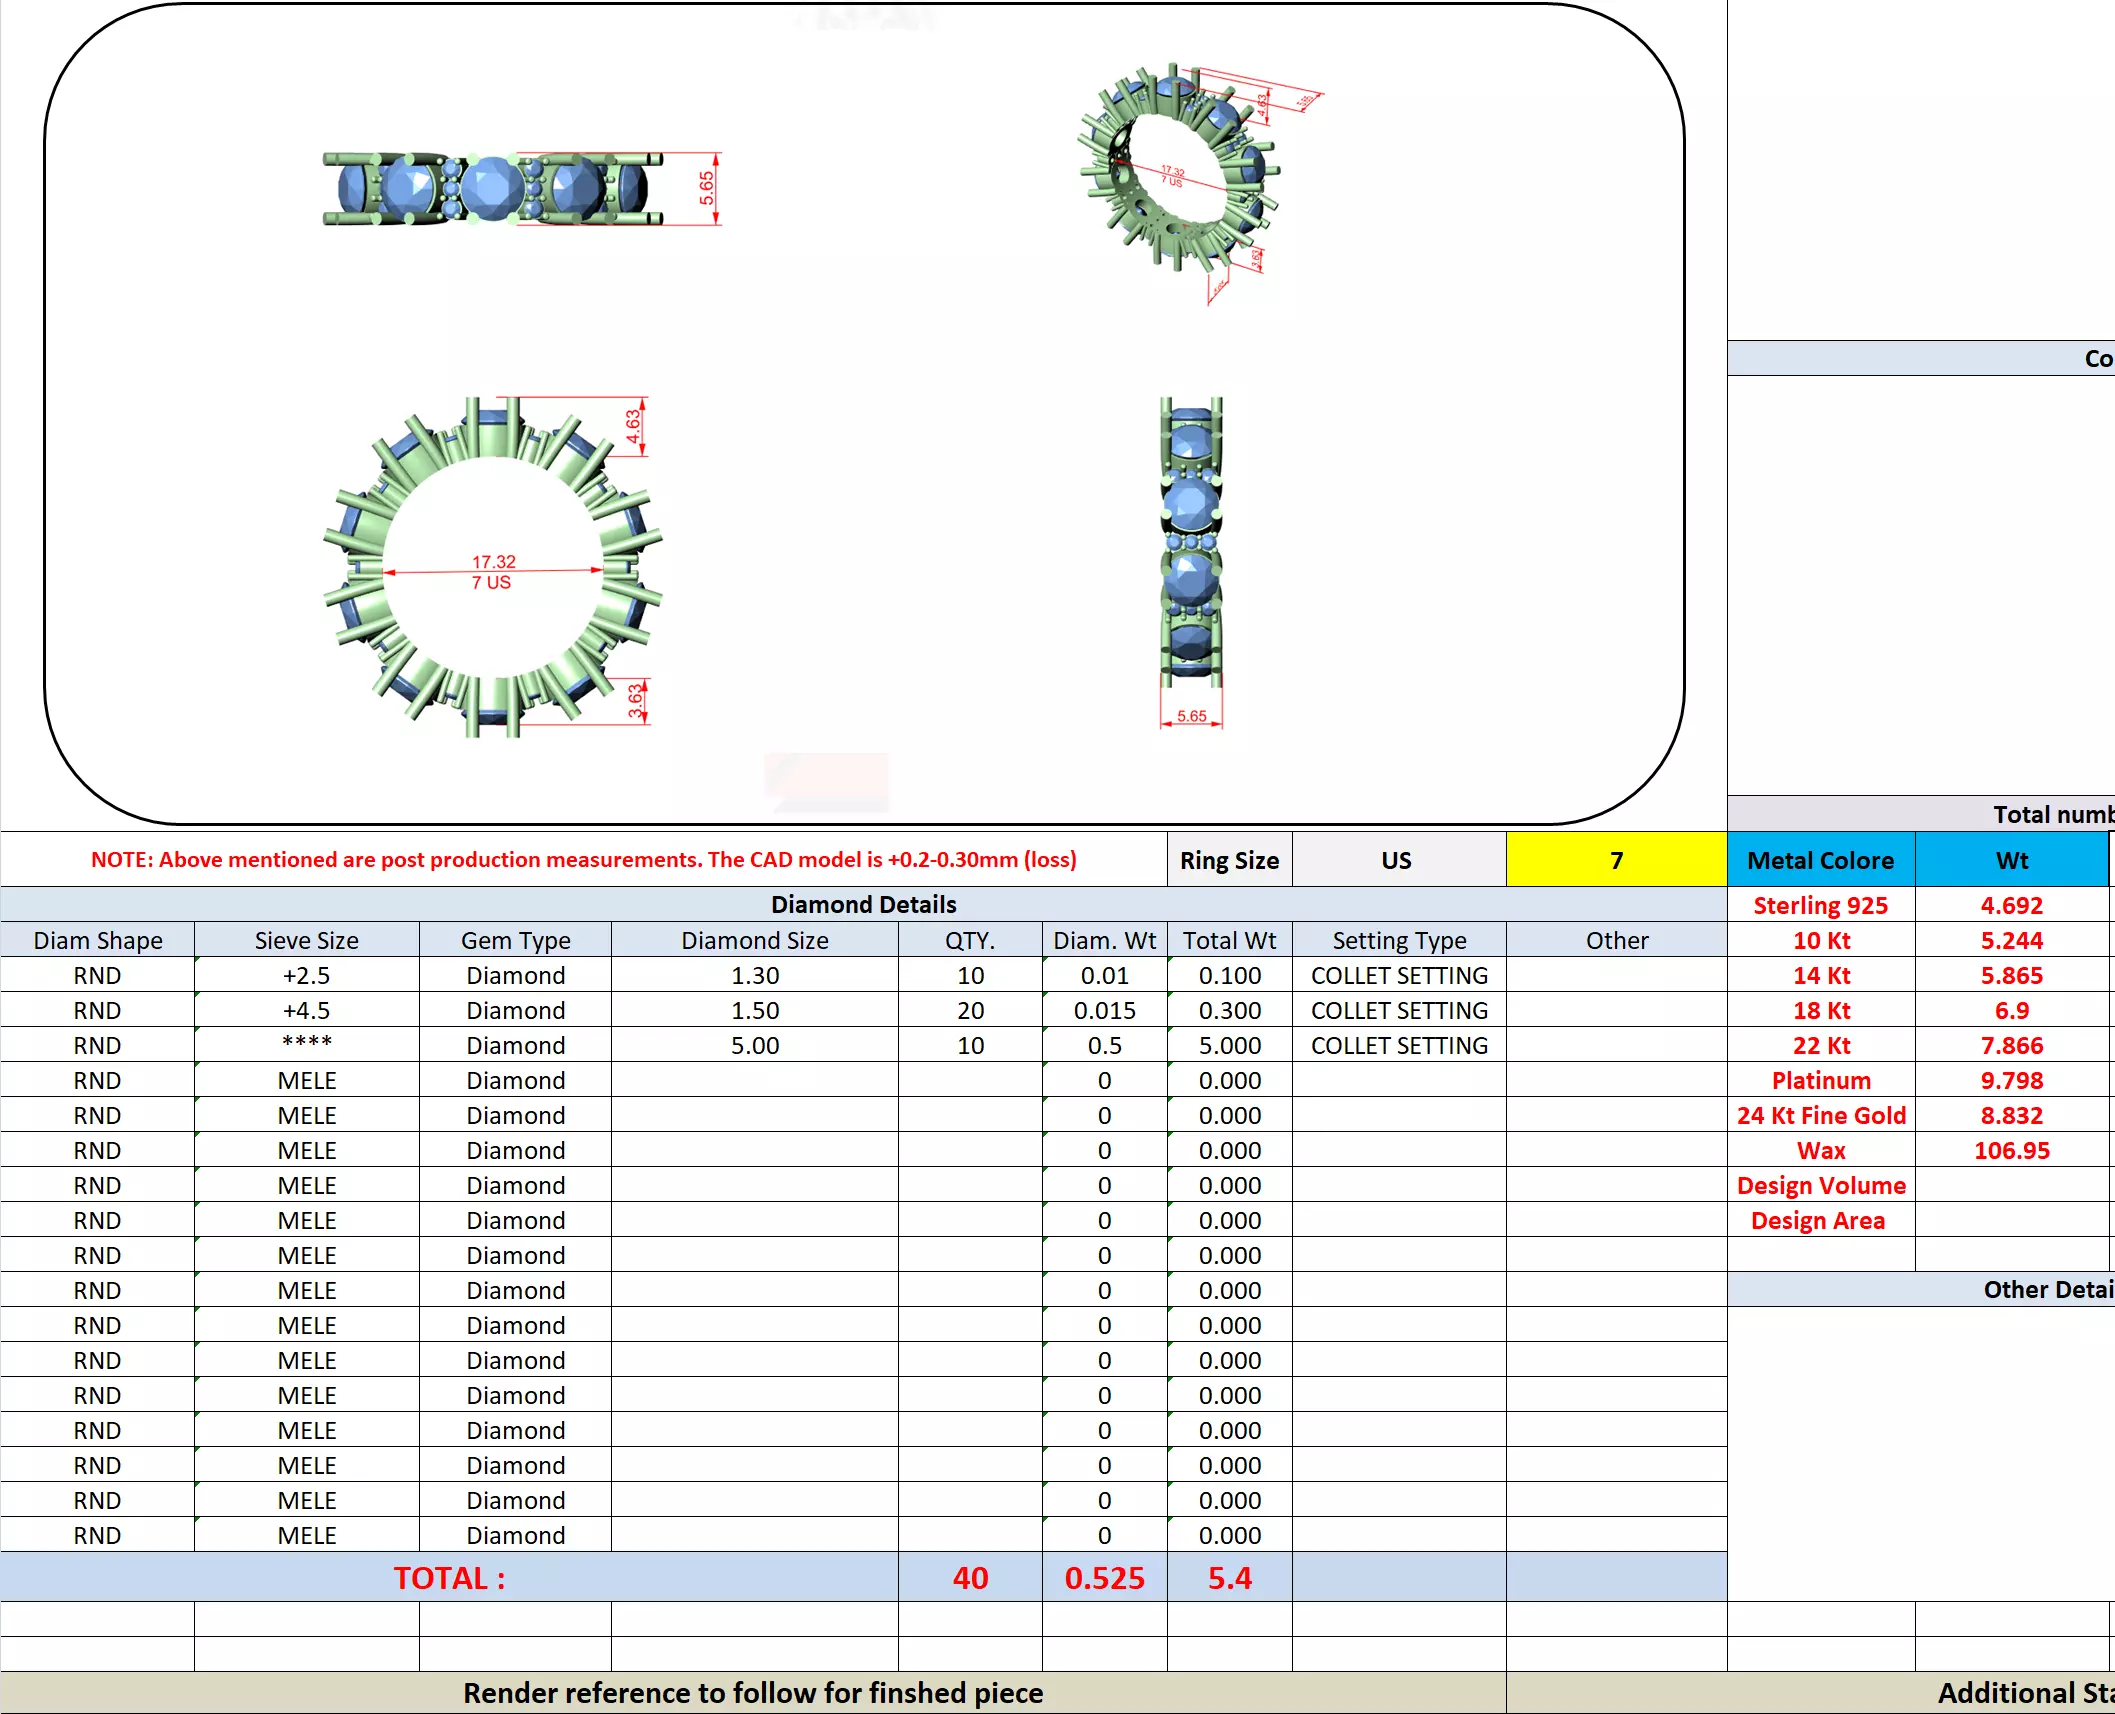This screenshot has width=2115, height=1714.
Task: Select the Render reference footer banner
Action: click(x=752, y=1692)
